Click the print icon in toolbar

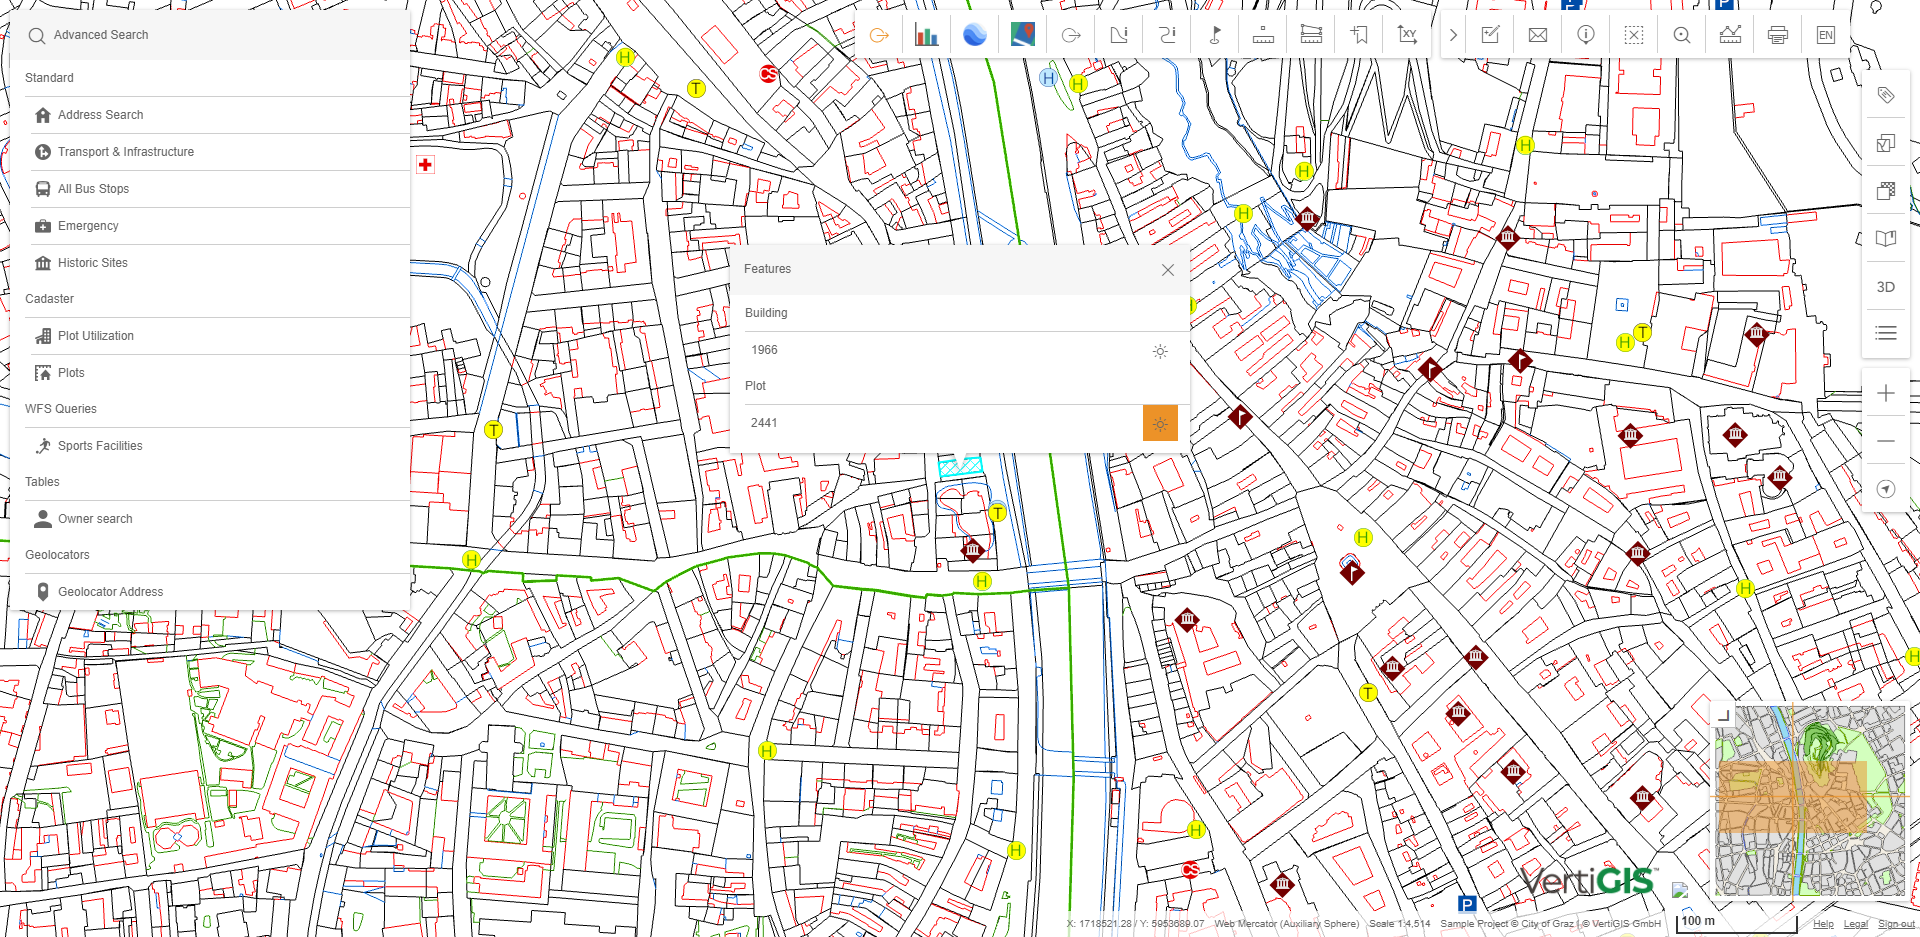1777,36
